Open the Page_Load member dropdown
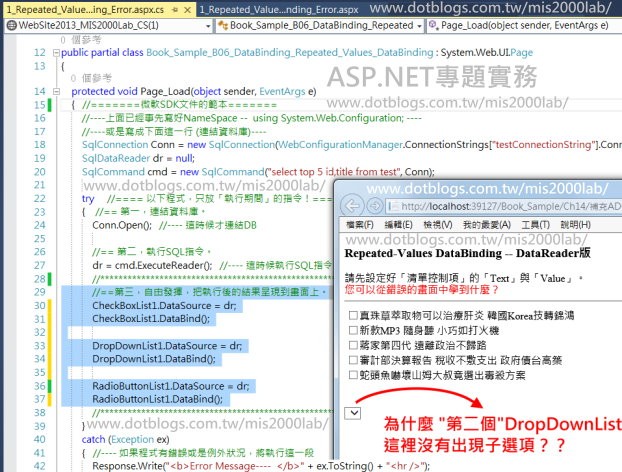622x472 pixels. 524,26
